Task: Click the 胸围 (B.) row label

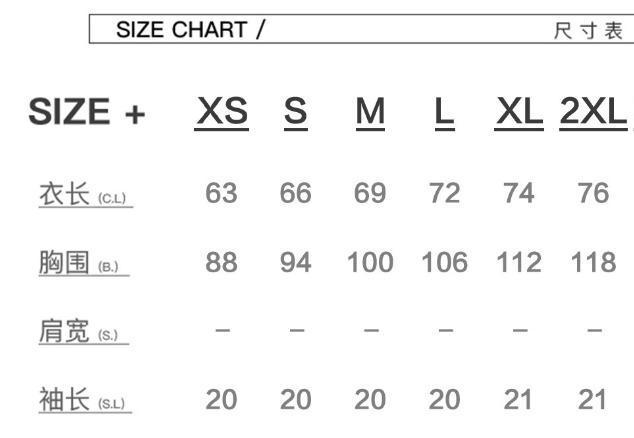Action: coord(84,263)
